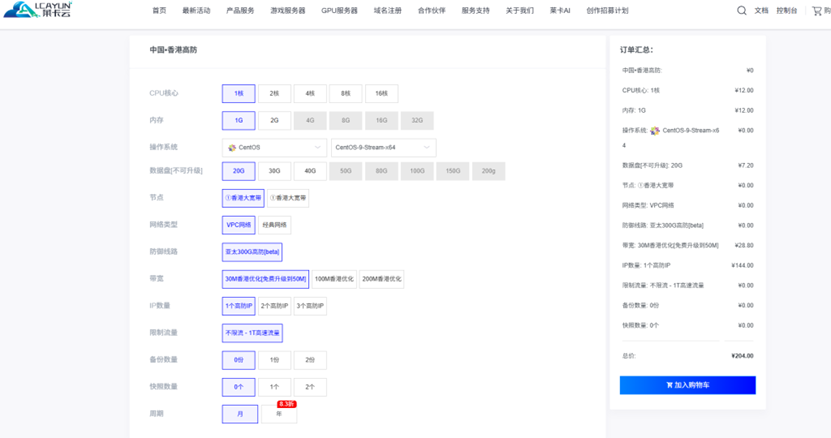Expand the CentOS operating system dropdown

click(273, 147)
